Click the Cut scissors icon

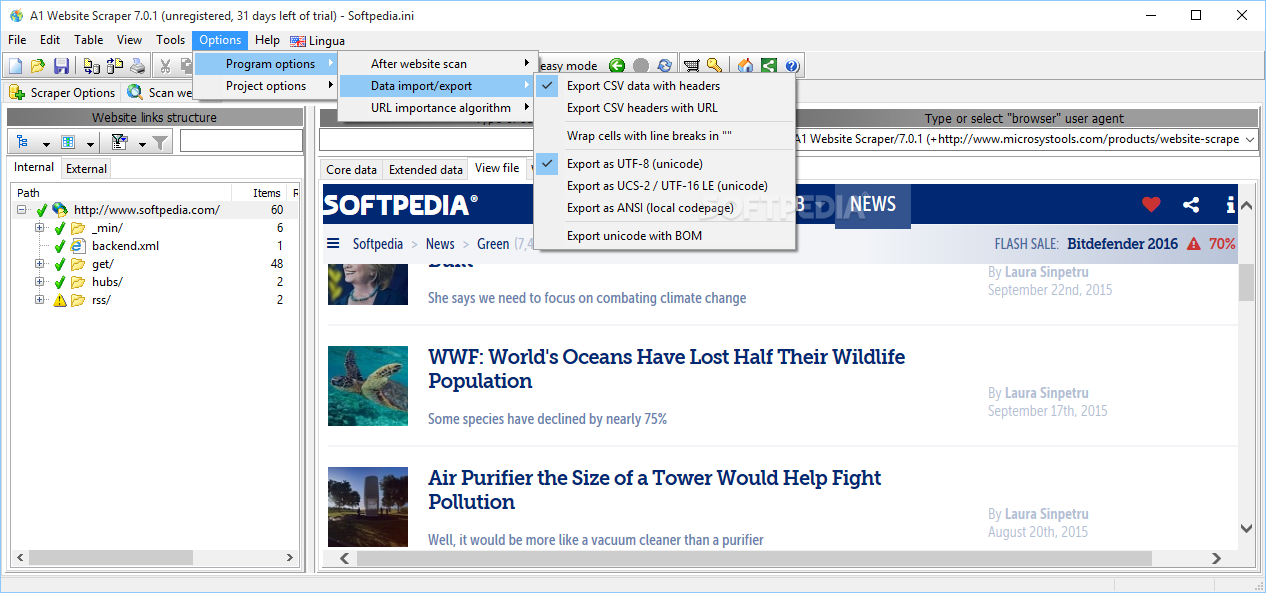pos(165,66)
